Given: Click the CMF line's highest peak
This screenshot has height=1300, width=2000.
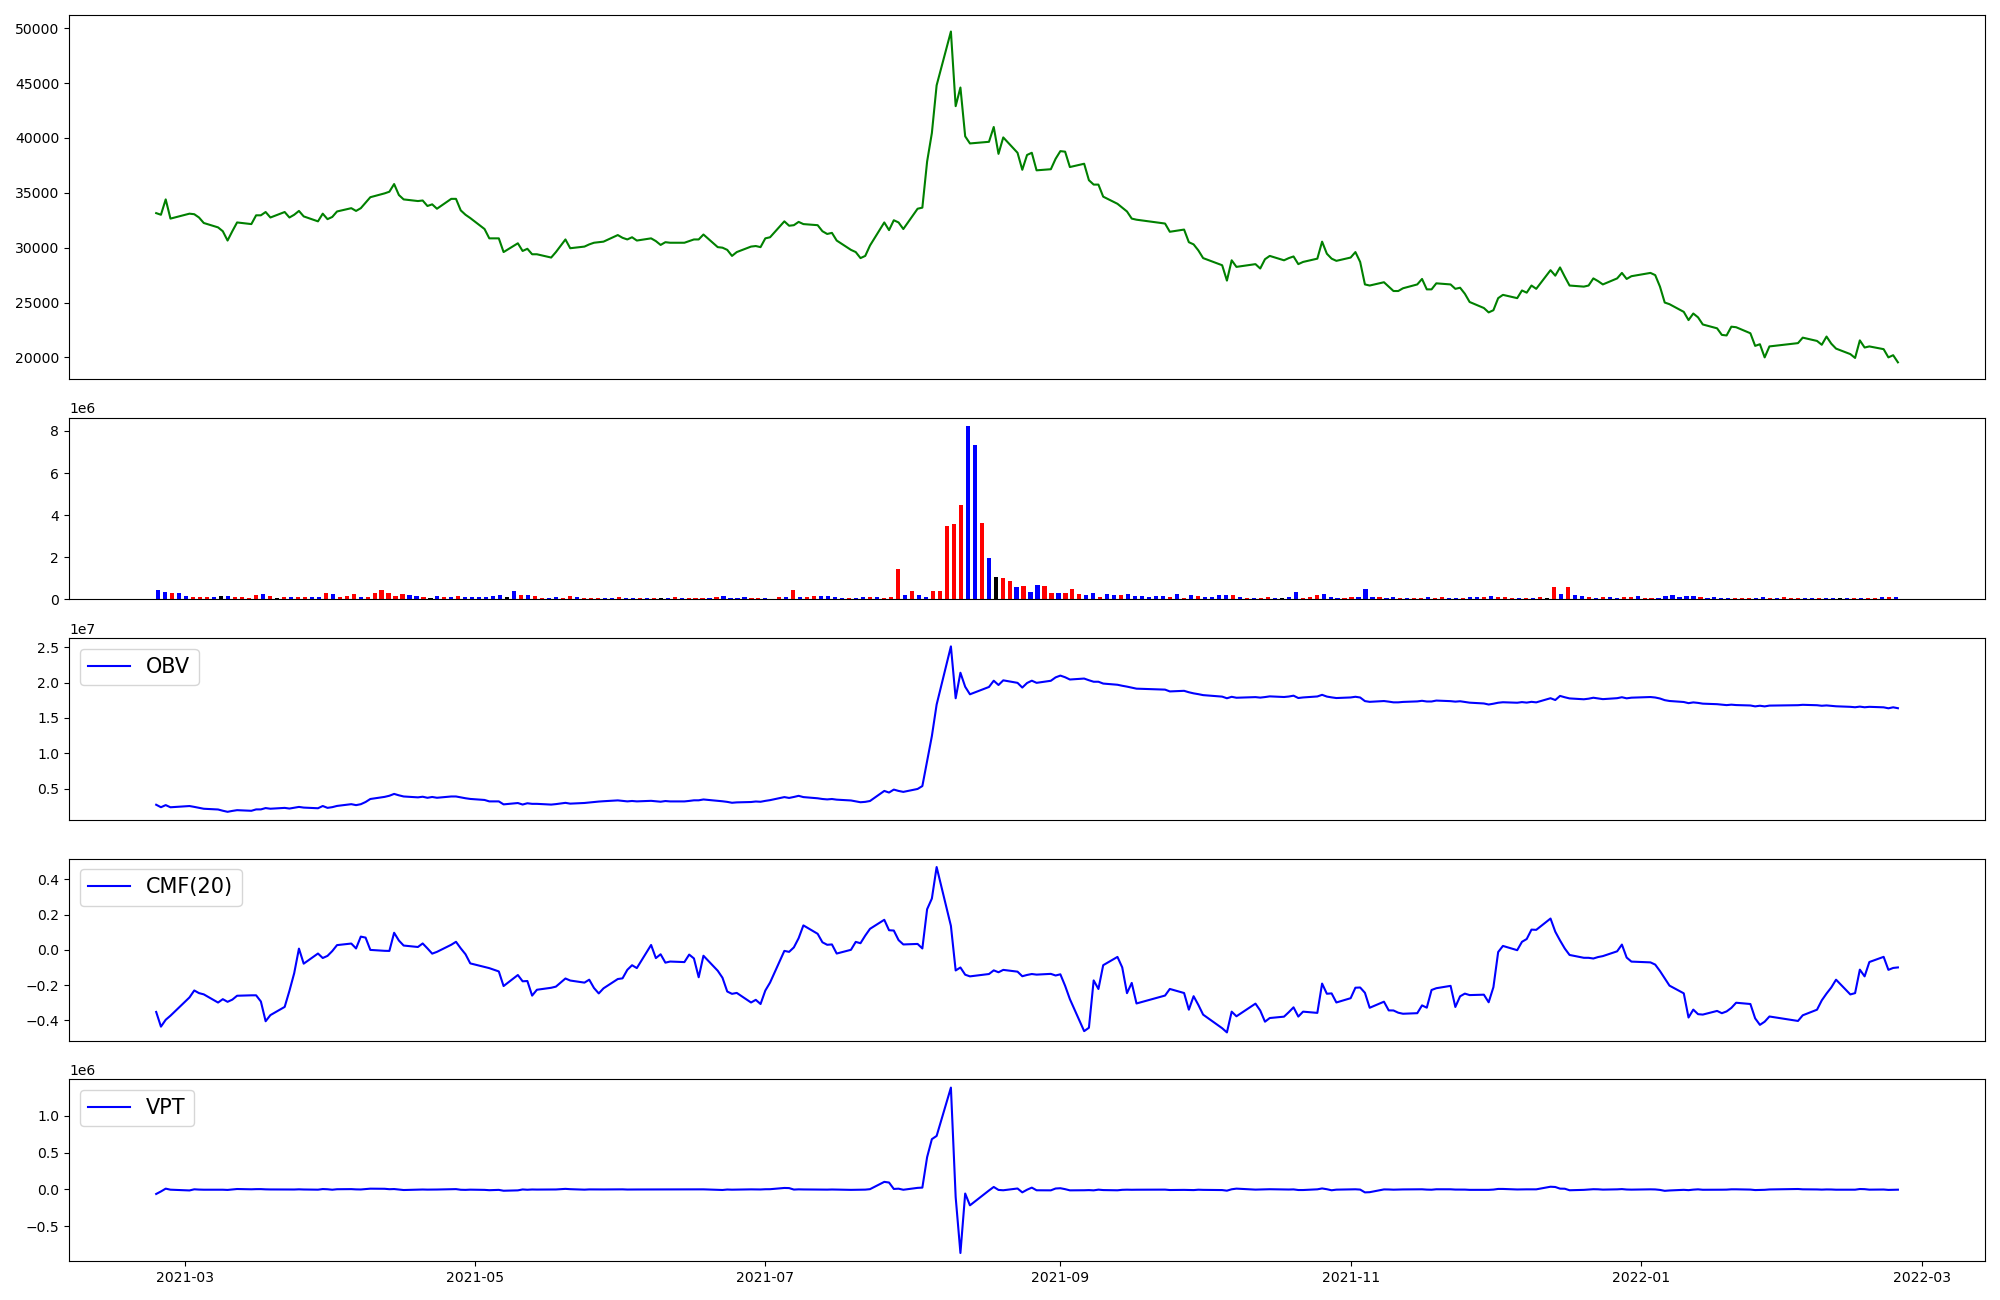Looking at the screenshot, I should (936, 867).
